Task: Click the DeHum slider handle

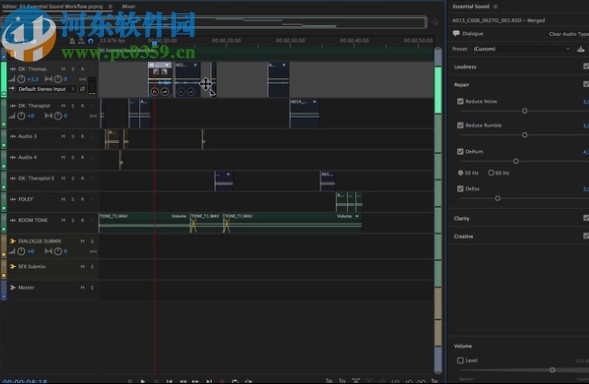Action: [x=516, y=161]
